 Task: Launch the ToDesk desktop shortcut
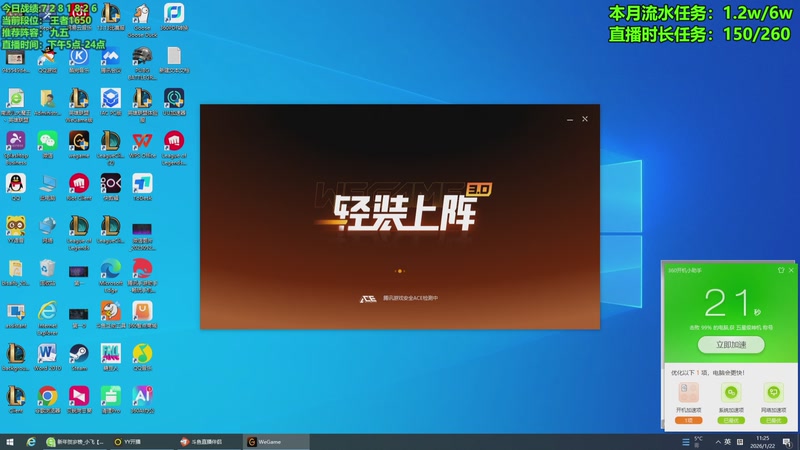pyautogui.click(x=142, y=187)
